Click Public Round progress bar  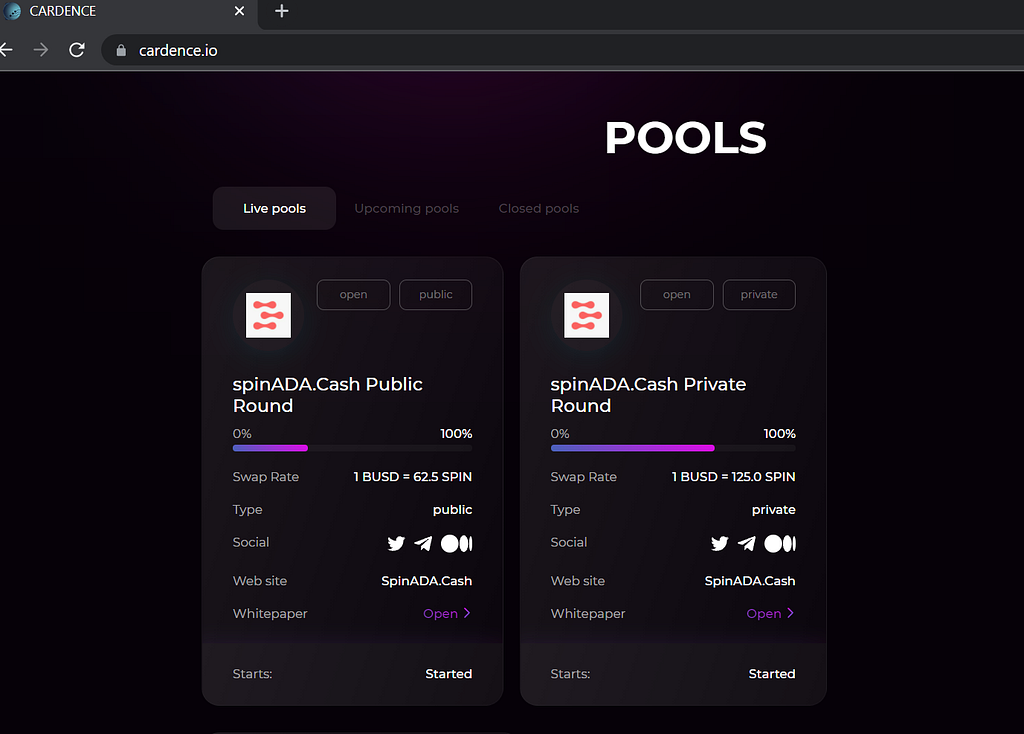pos(352,448)
